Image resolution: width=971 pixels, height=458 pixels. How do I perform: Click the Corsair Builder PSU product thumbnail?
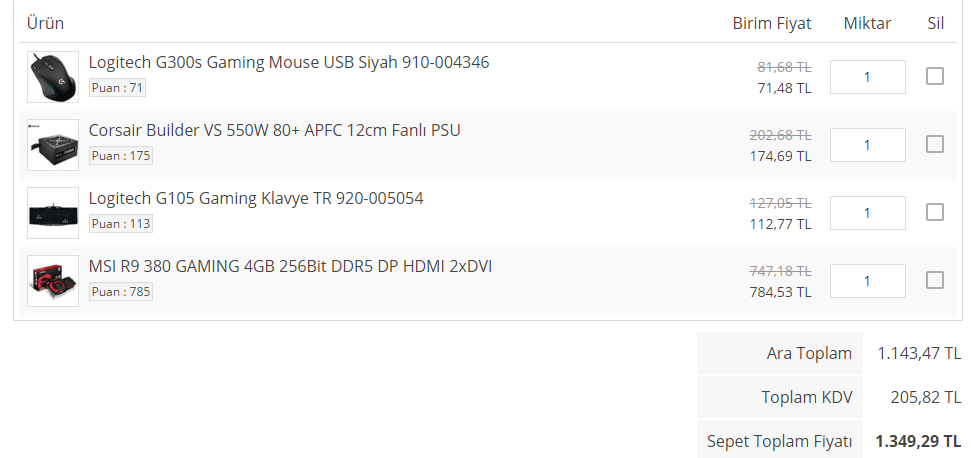[53, 145]
